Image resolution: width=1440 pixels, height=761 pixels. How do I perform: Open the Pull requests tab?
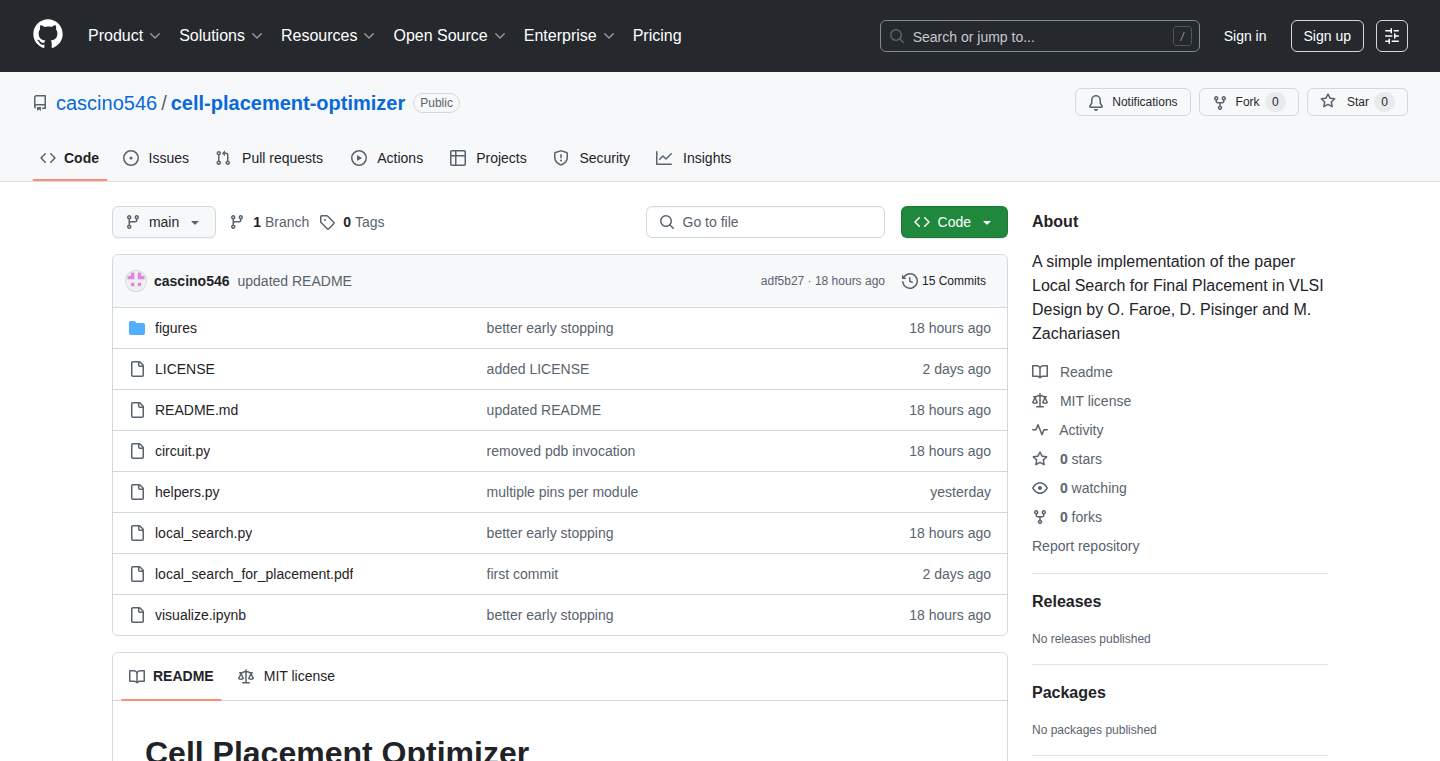point(269,158)
